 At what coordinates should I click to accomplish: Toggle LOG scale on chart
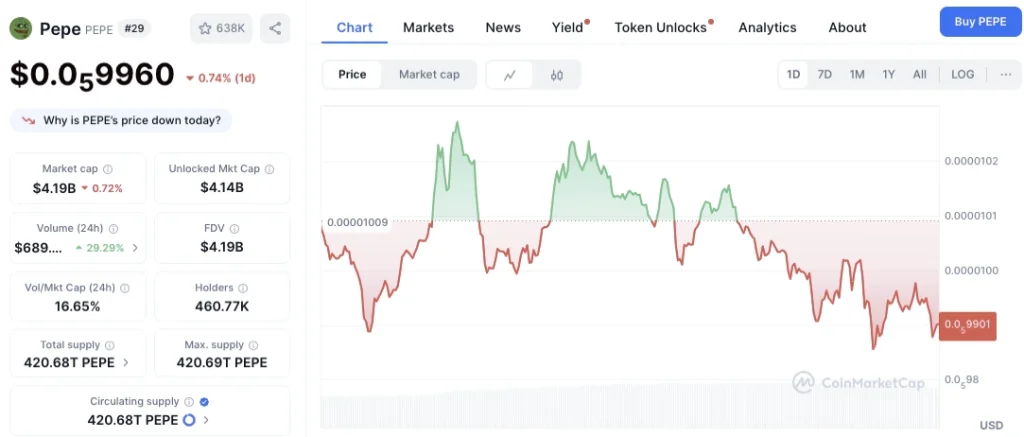click(962, 74)
